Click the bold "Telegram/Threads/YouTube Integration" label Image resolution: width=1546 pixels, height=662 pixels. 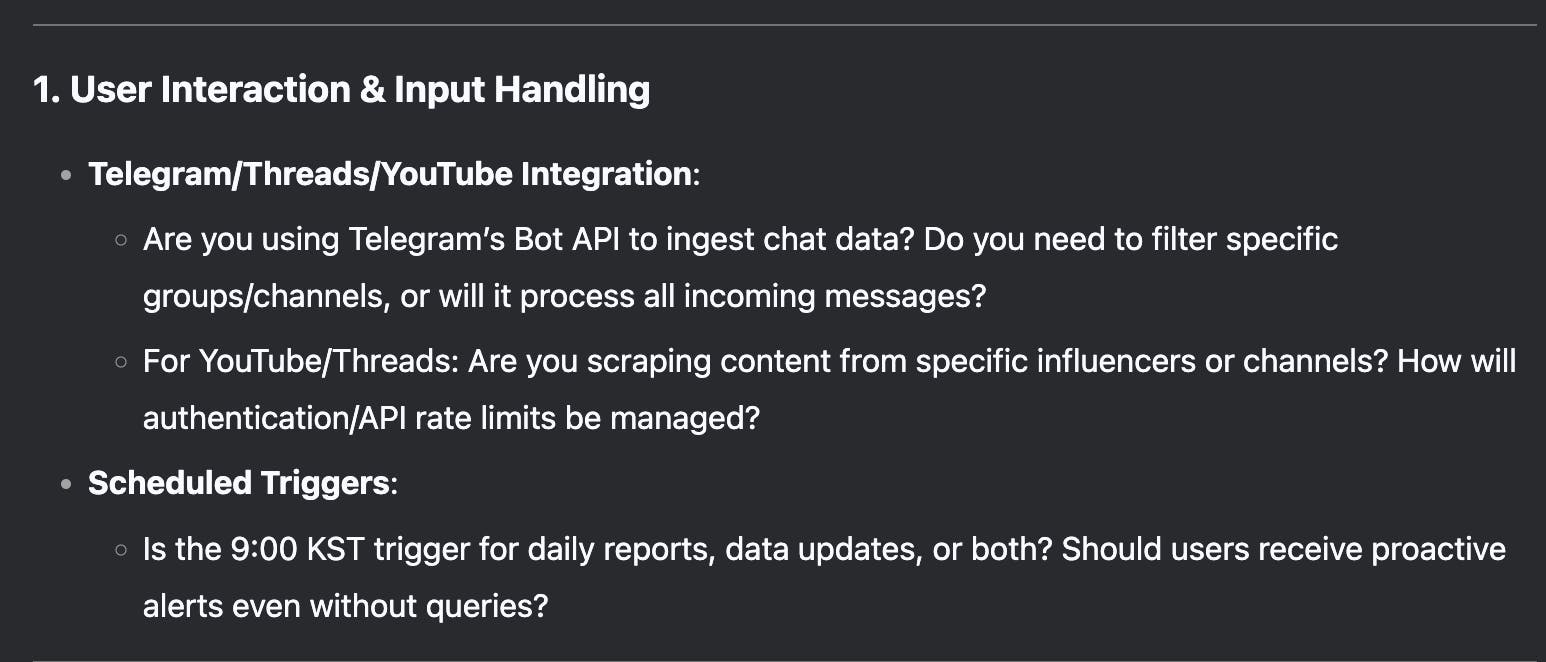click(389, 174)
